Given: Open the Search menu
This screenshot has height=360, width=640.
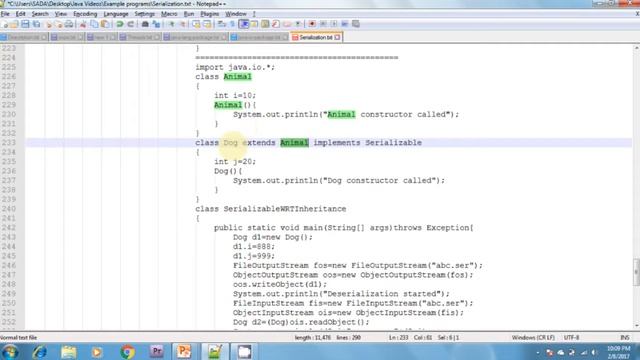Looking at the screenshot, I should [x=40, y=14].
